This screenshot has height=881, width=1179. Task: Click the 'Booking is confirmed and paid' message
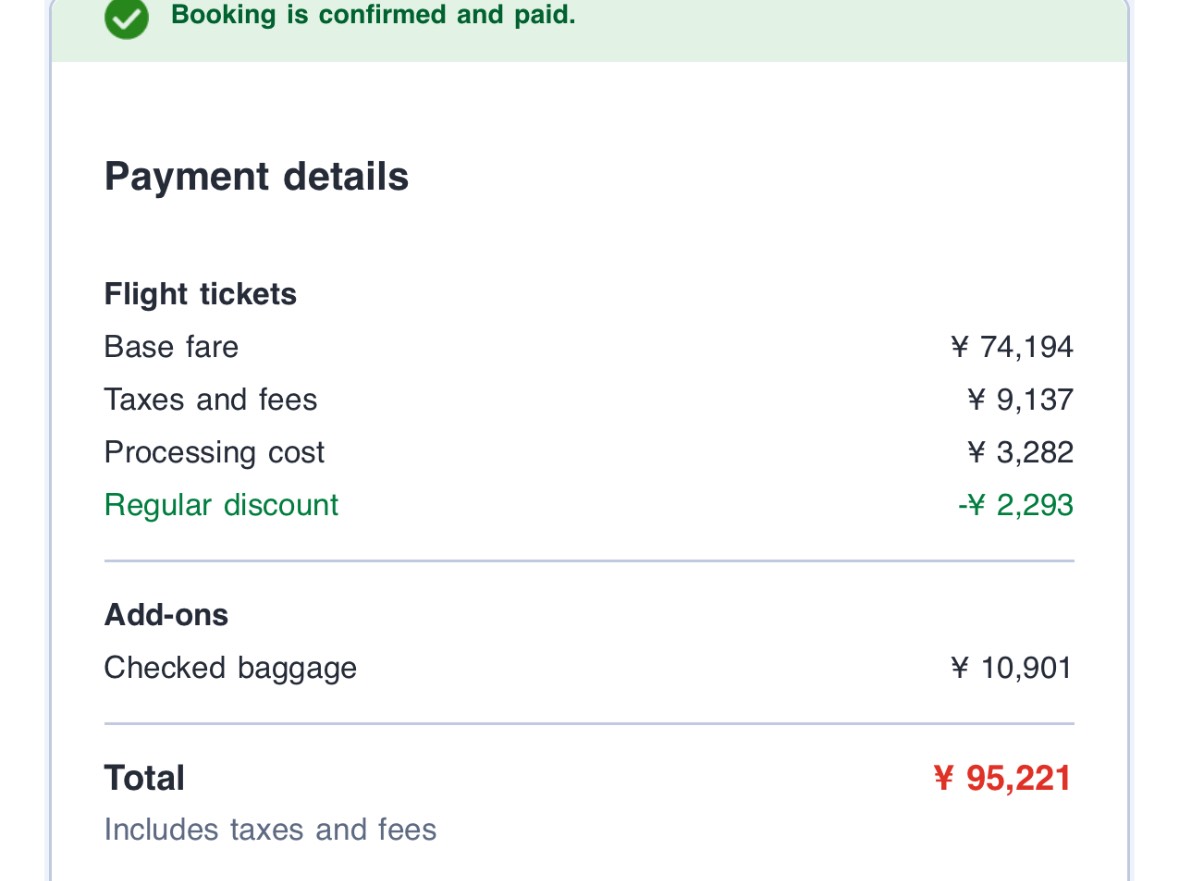tap(373, 16)
